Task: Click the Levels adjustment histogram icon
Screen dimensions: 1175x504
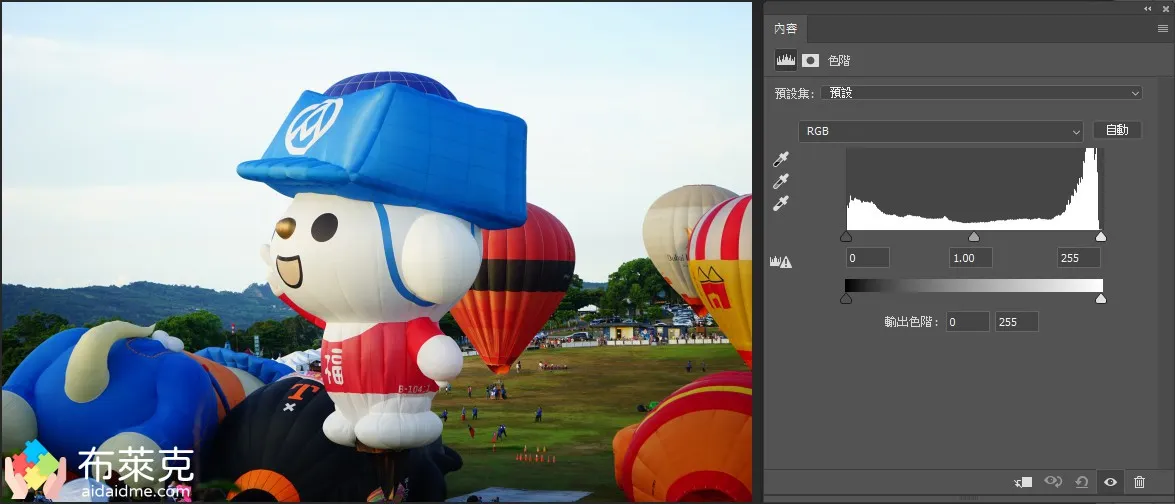Action: click(786, 60)
